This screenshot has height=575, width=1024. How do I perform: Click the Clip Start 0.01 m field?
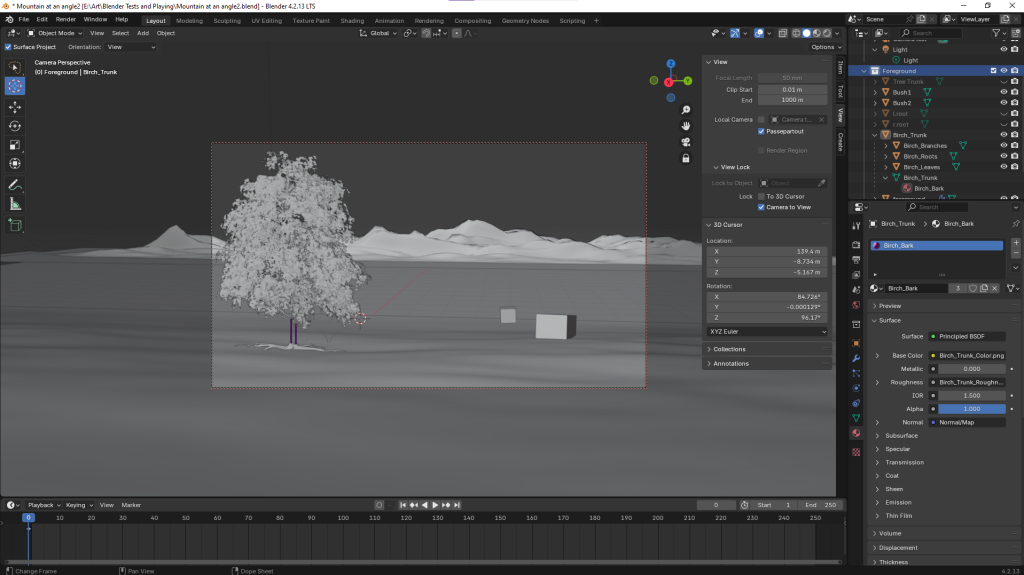tap(792, 90)
